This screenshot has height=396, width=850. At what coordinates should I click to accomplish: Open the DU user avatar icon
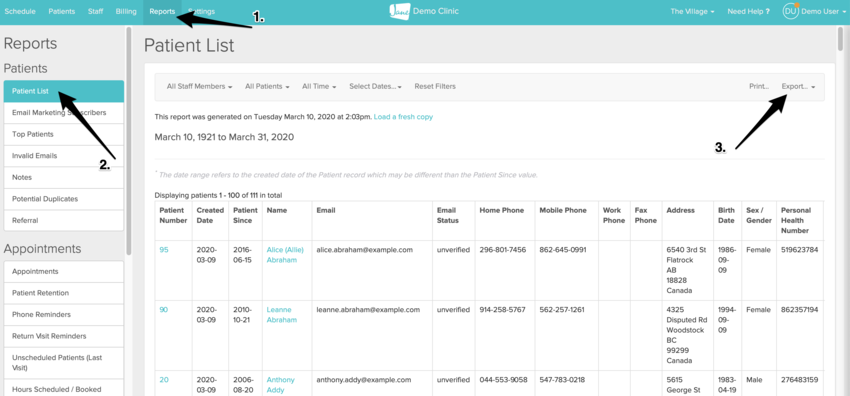click(790, 11)
